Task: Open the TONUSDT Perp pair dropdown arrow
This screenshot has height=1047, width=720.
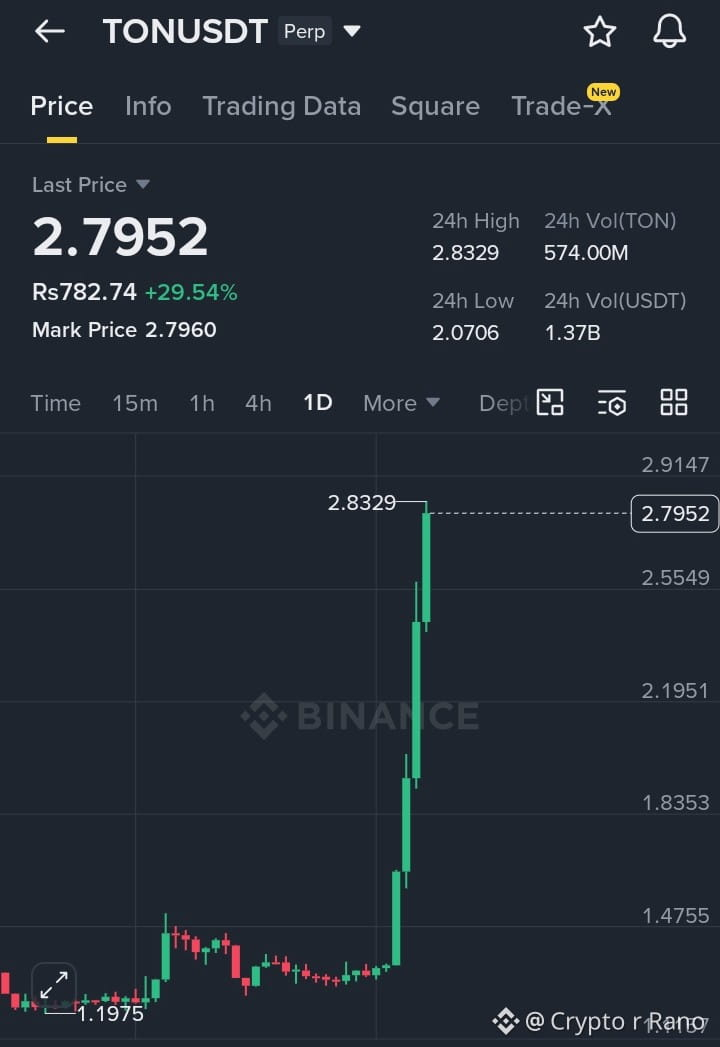Action: click(x=352, y=31)
